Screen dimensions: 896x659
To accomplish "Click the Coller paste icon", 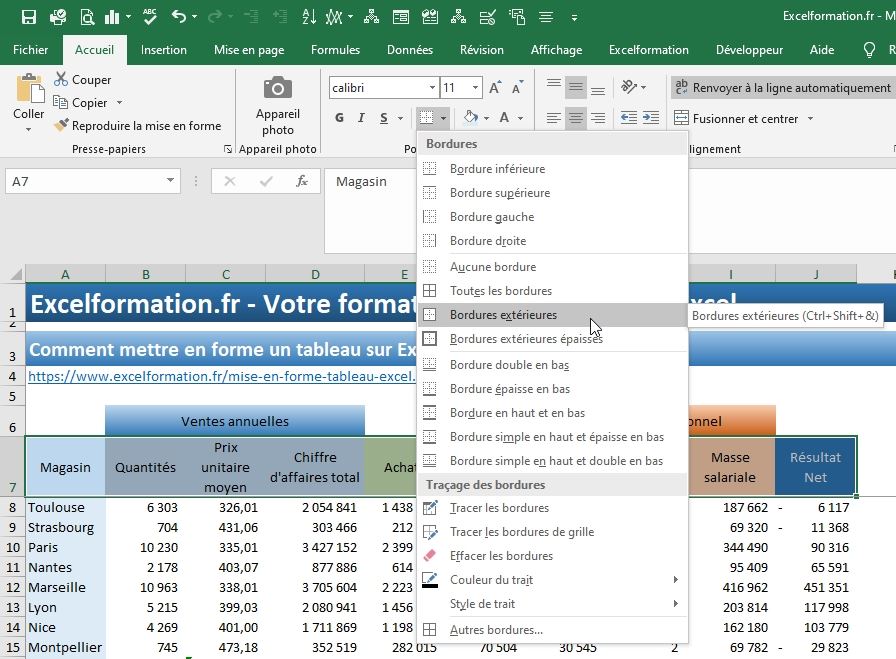I will tap(29, 89).
